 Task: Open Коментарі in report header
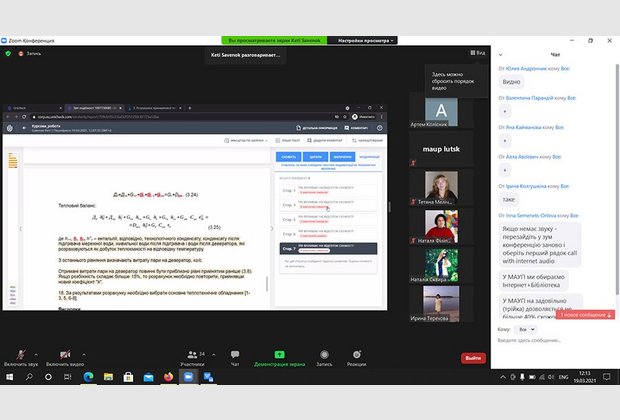(x=356, y=128)
